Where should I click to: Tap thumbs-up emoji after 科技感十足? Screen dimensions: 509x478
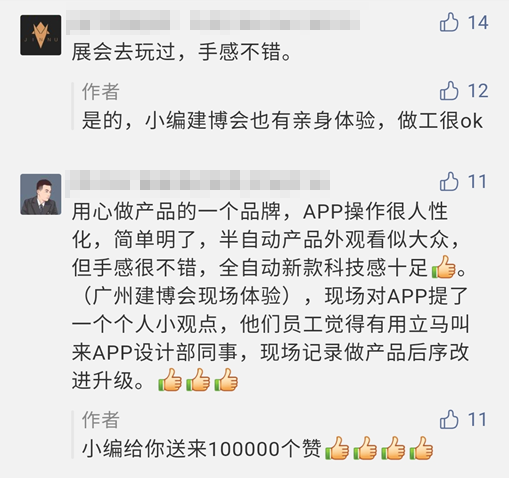point(444,267)
